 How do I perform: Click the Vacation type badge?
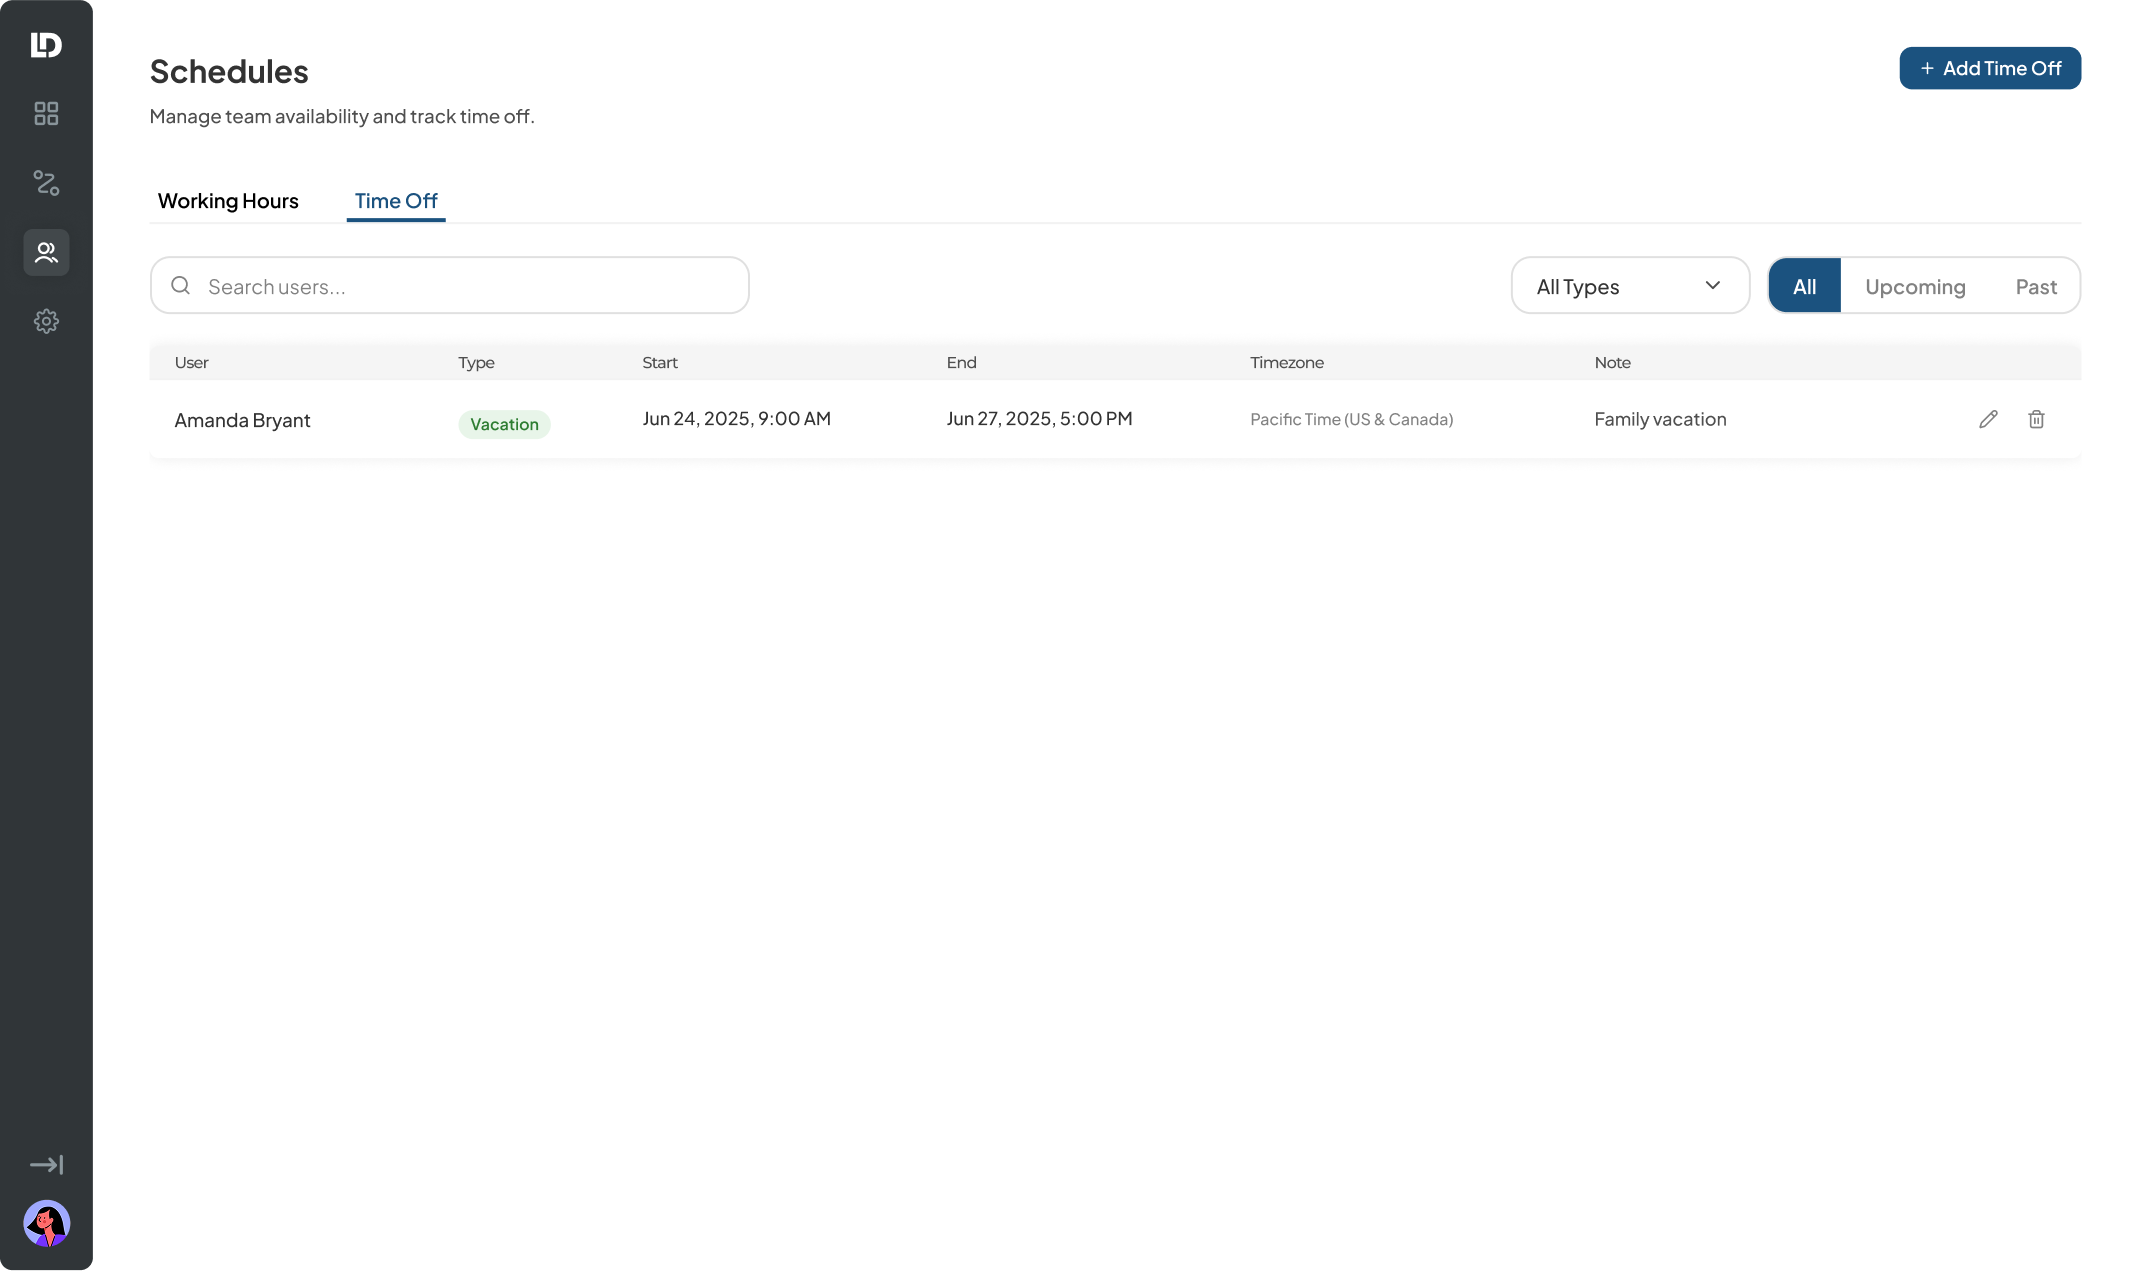(504, 424)
